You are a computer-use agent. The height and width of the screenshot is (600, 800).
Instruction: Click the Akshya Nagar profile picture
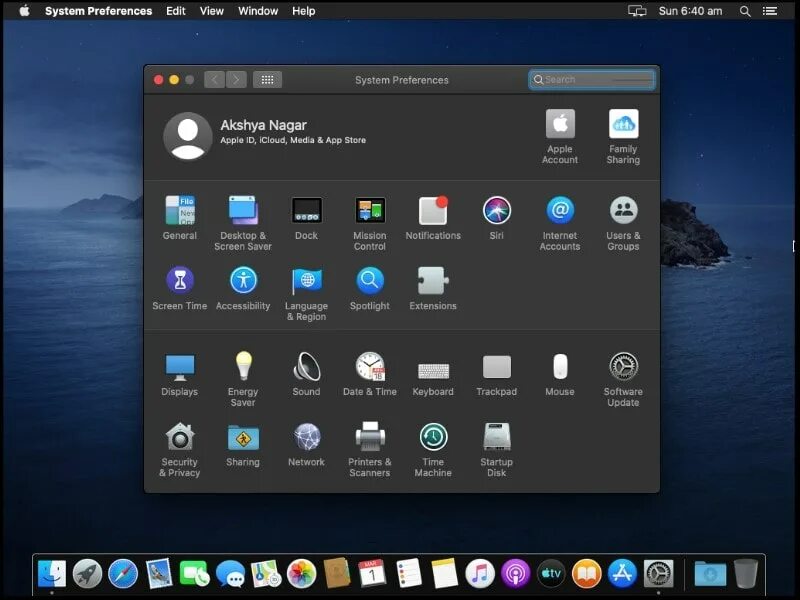click(x=187, y=136)
